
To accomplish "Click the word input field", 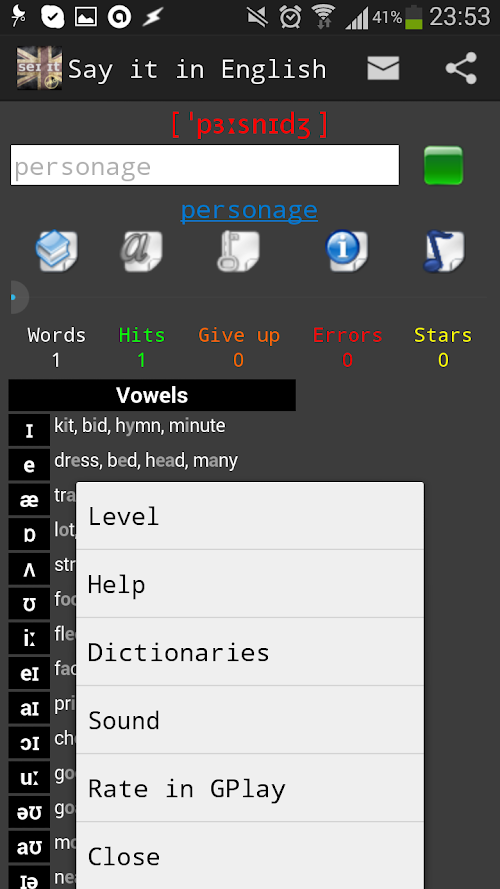I will [x=205, y=165].
